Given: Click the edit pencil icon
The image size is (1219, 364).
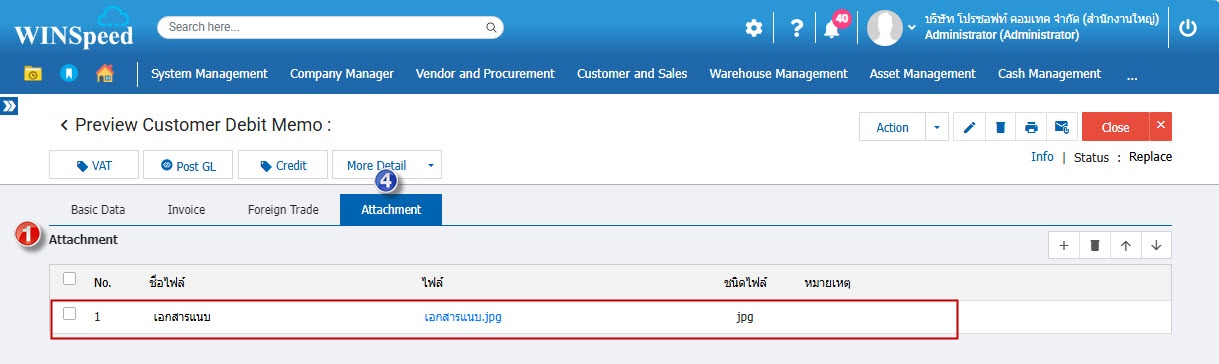Looking at the screenshot, I should (969, 127).
